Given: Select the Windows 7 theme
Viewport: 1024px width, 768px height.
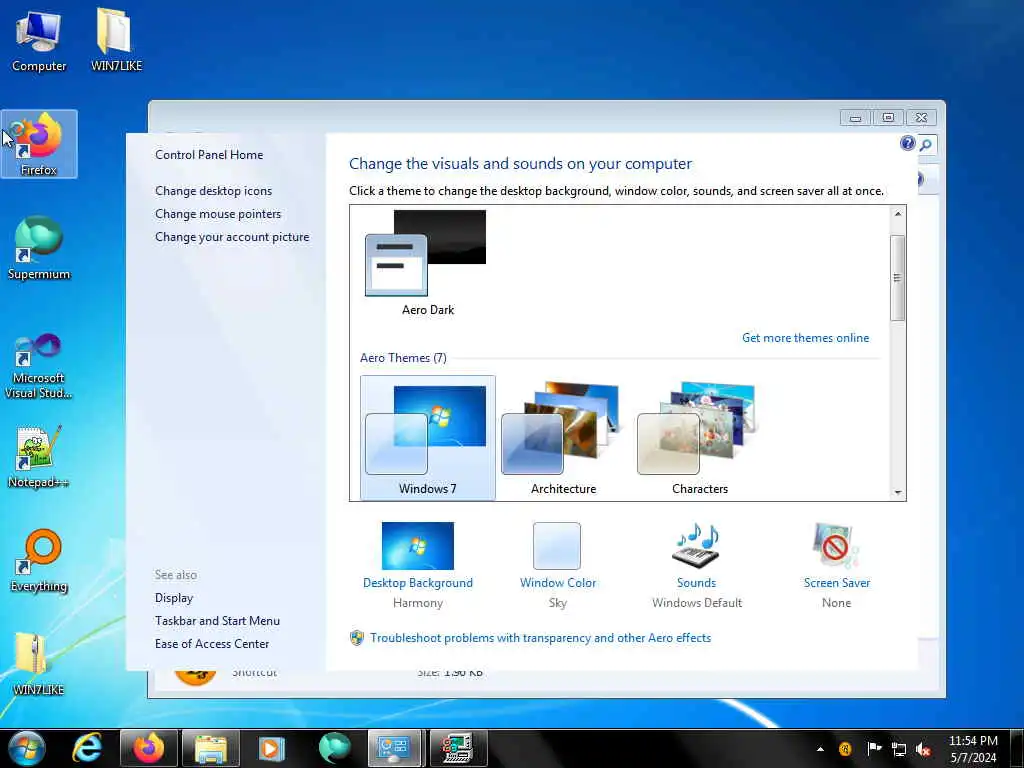Looking at the screenshot, I should 428,438.
